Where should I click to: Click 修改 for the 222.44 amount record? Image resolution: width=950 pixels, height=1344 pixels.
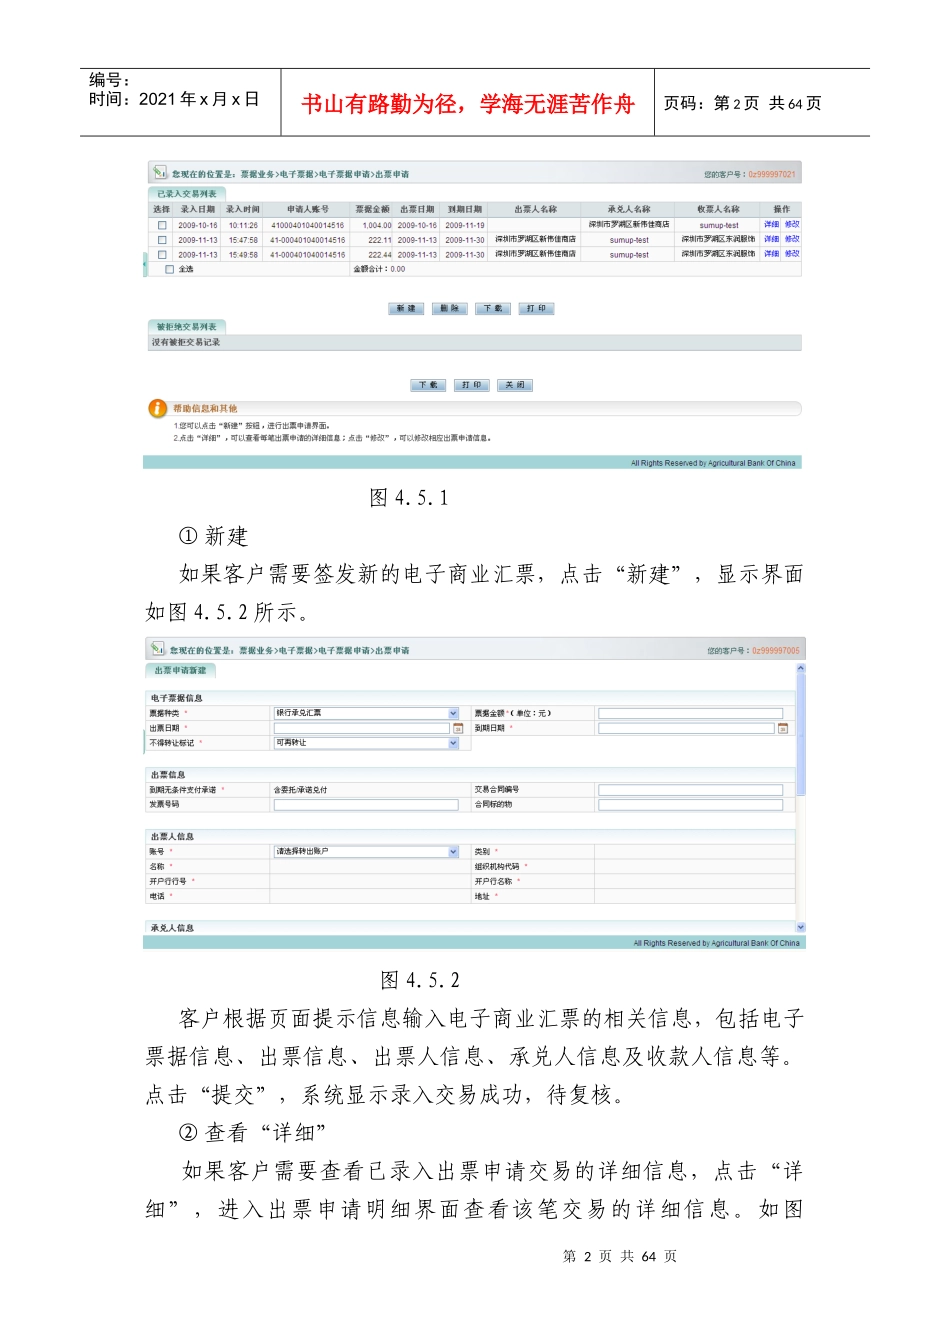(x=792, y=254)
